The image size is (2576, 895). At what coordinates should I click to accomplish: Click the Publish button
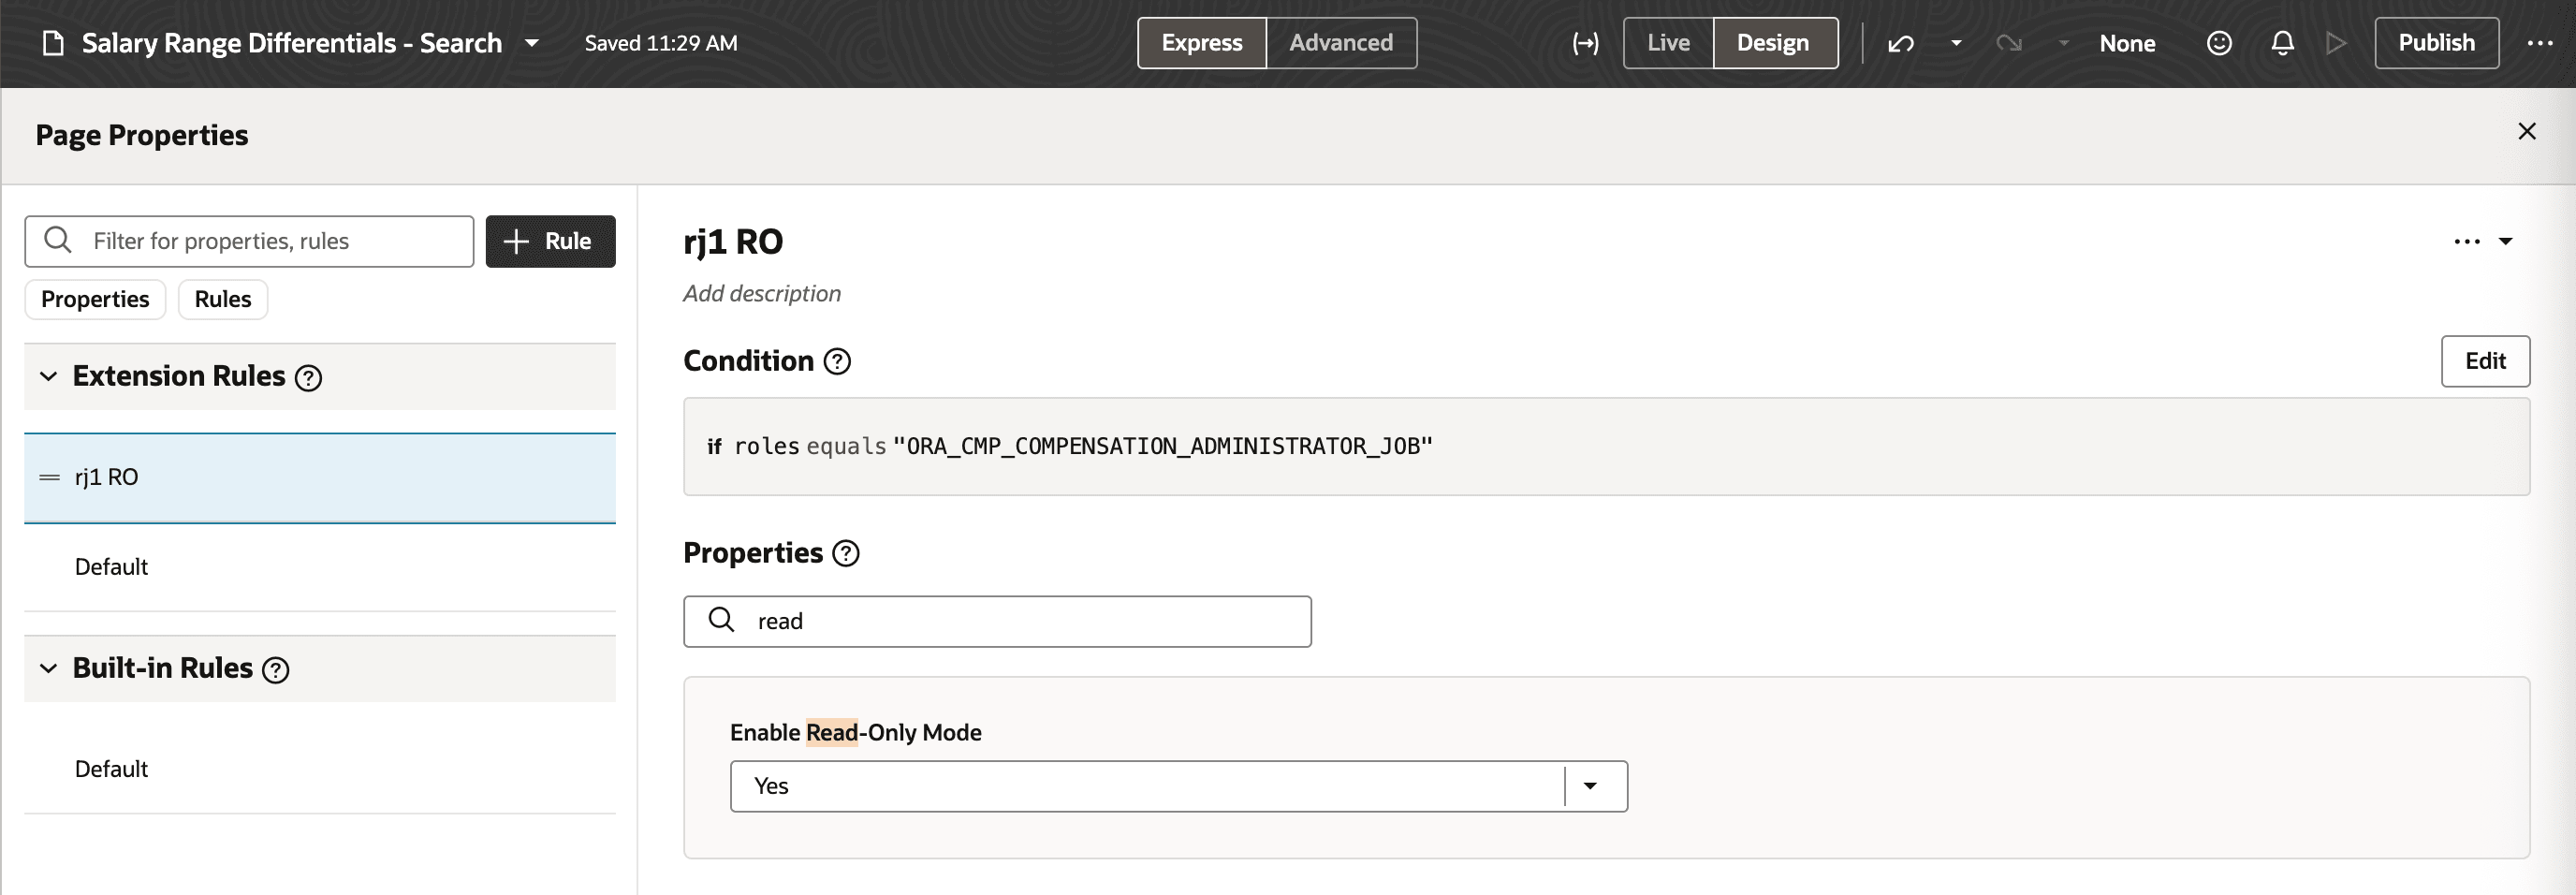2436,43
